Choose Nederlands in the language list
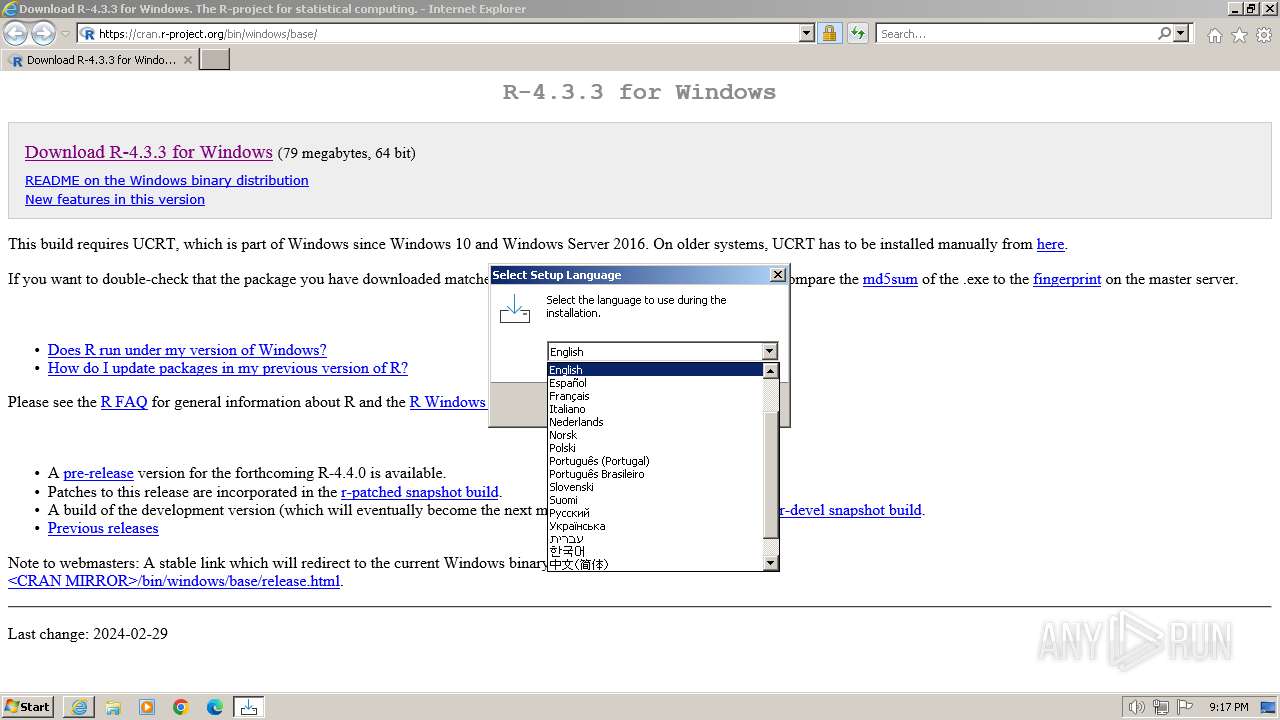Image resolution: width=1280 pixels, height=720 pixels. click(655, 422)
